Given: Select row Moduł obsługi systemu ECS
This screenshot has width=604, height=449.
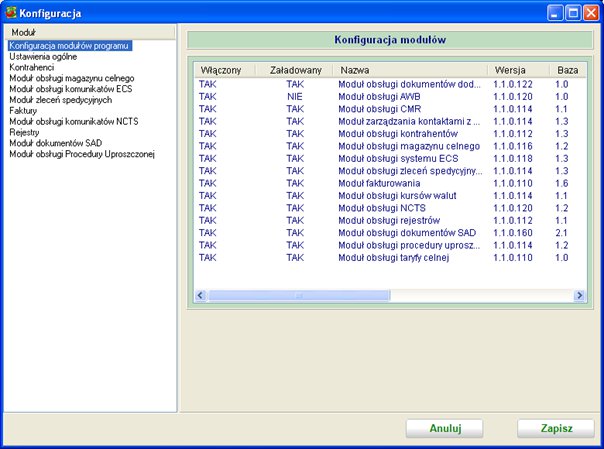Looking at the screenshot, I should (390, 159).
